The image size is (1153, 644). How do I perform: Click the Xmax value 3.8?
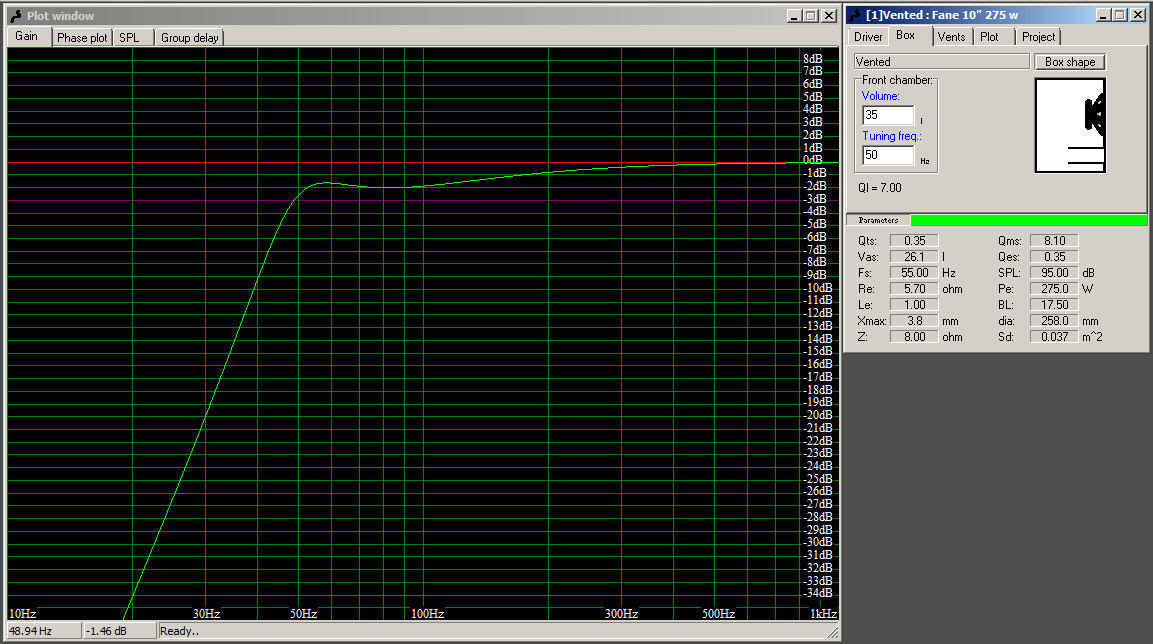pos(914,321)
